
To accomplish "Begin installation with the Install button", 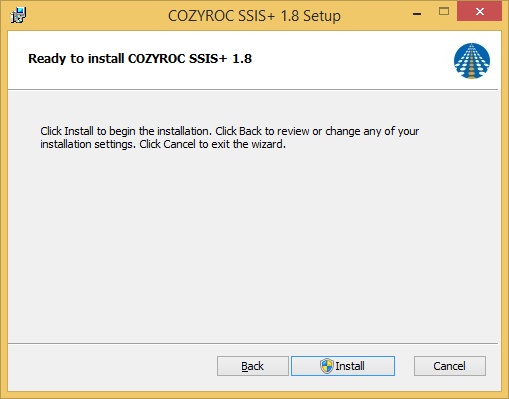I will coord(343,366).
